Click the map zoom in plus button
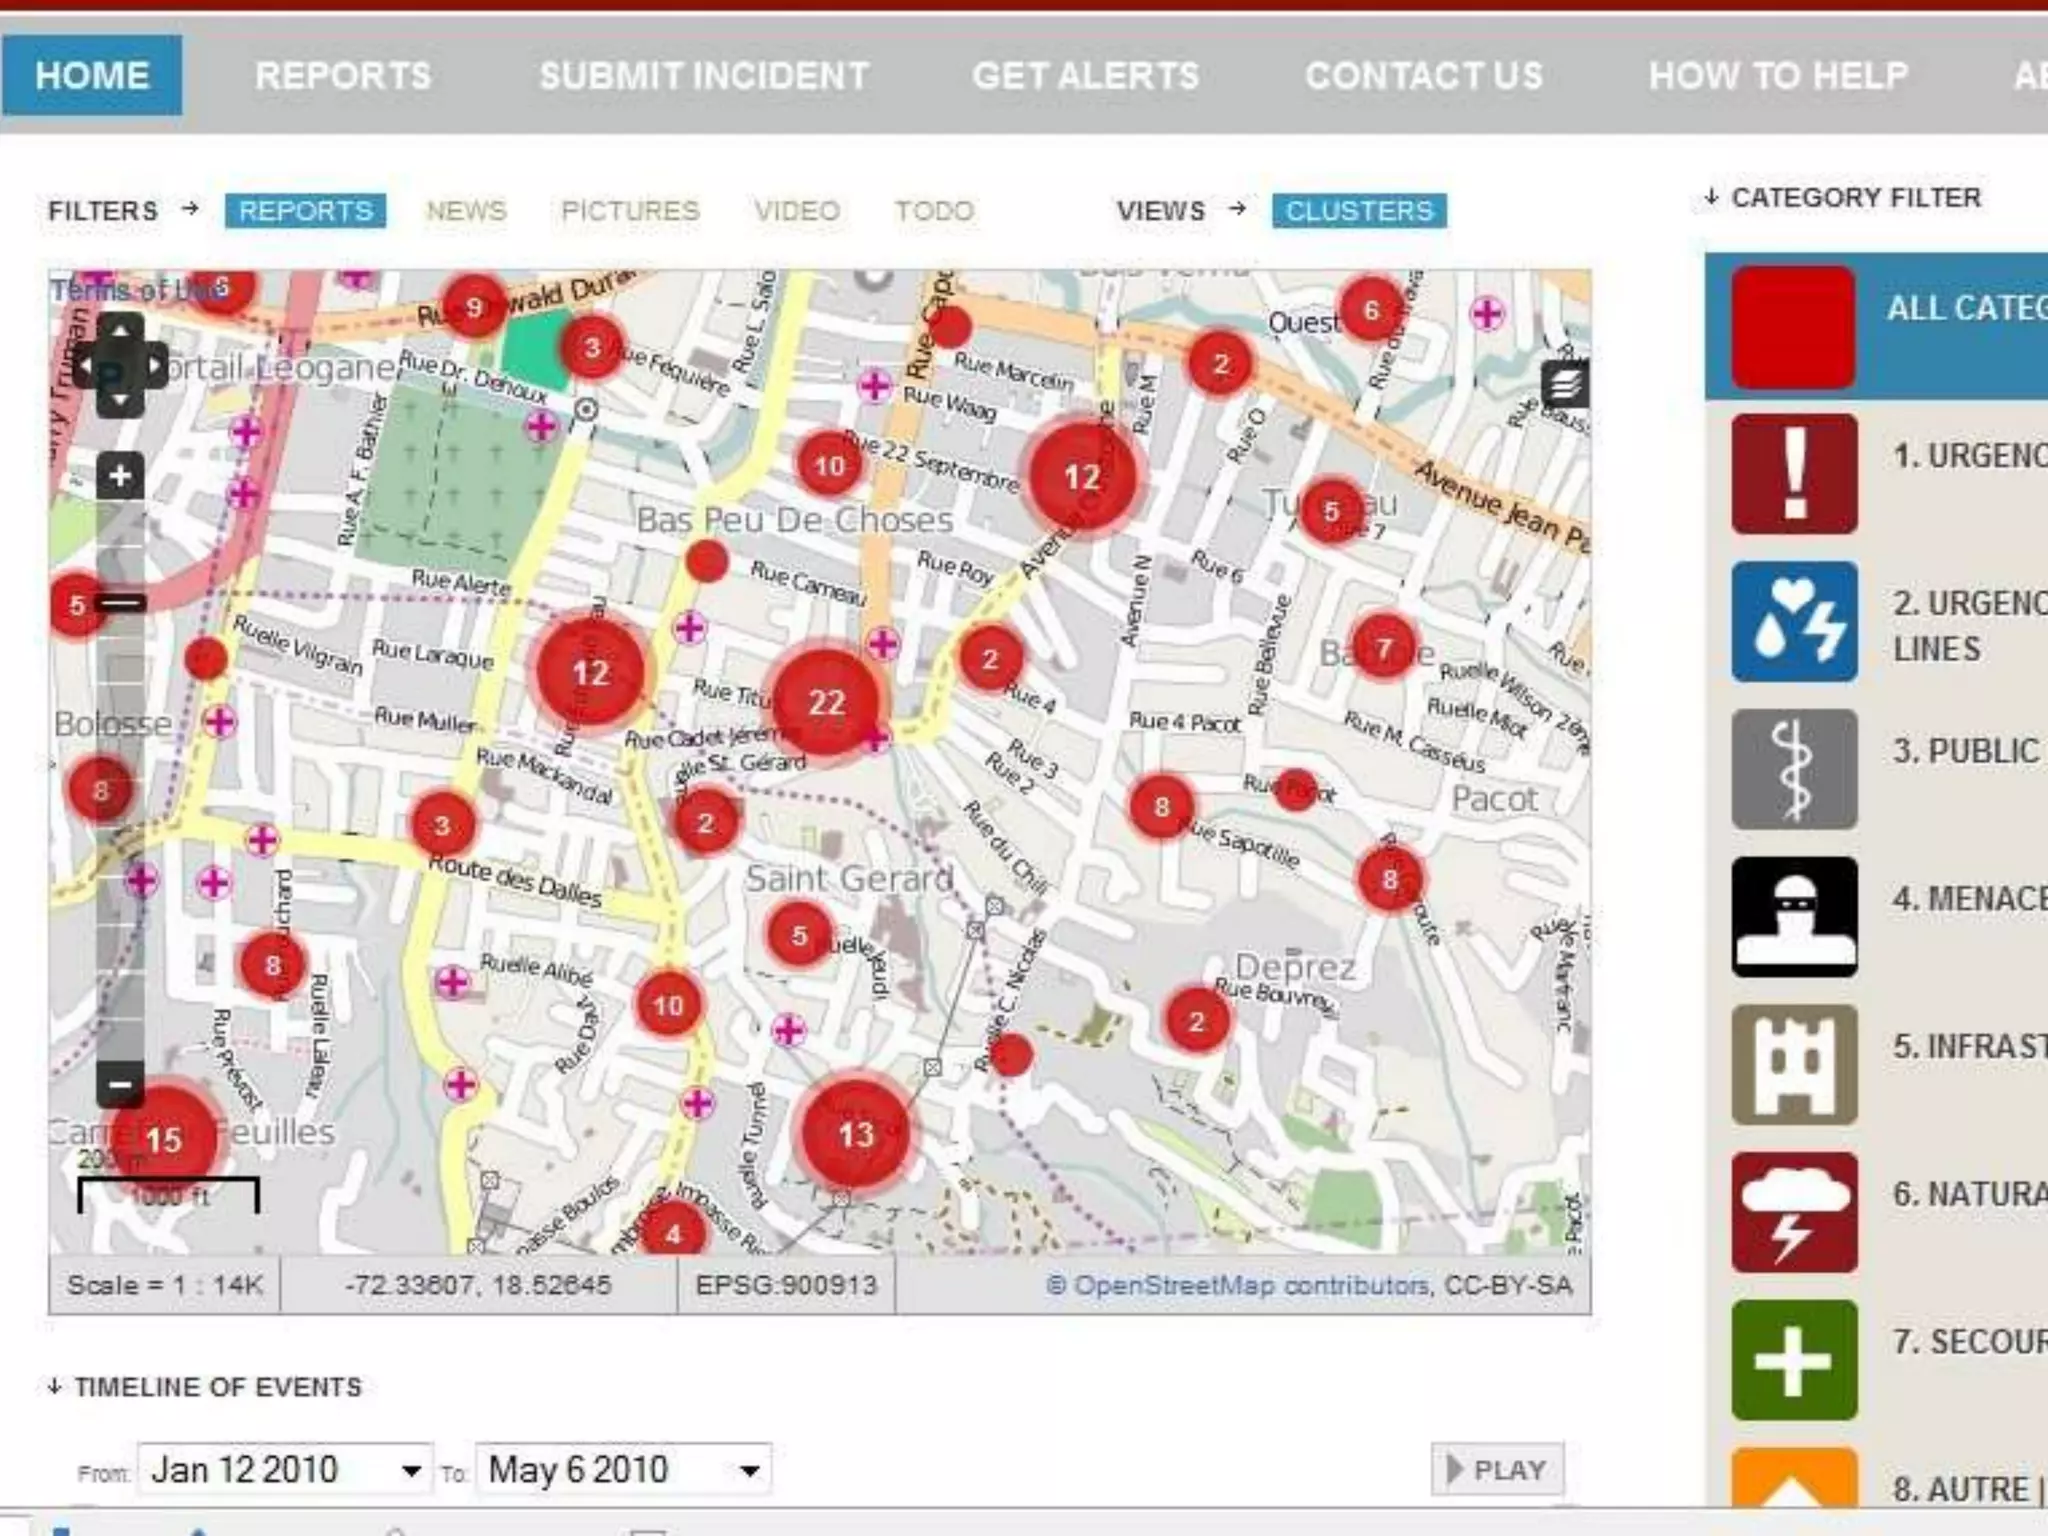 120,476
